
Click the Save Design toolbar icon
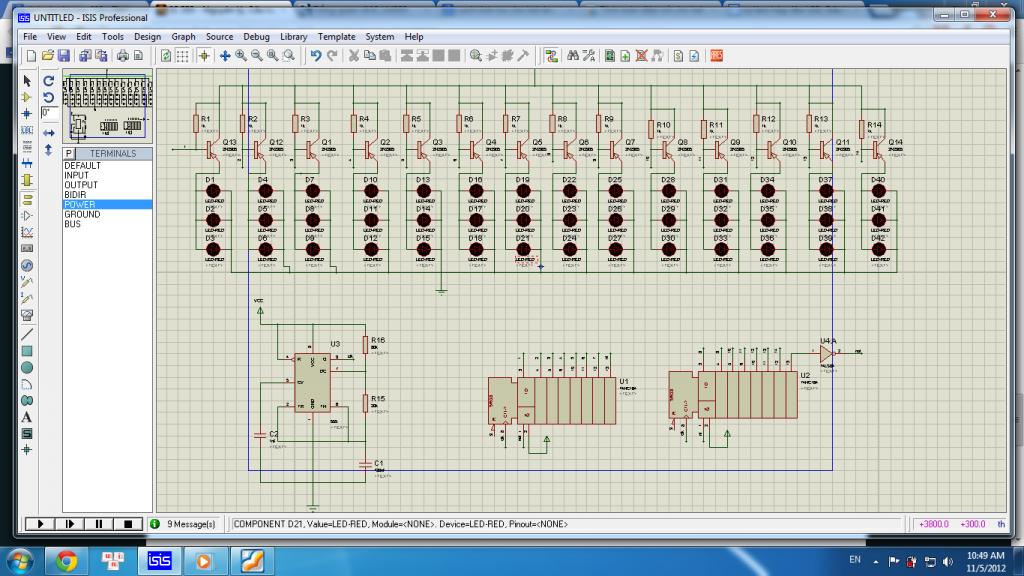[x=64, y=56]
